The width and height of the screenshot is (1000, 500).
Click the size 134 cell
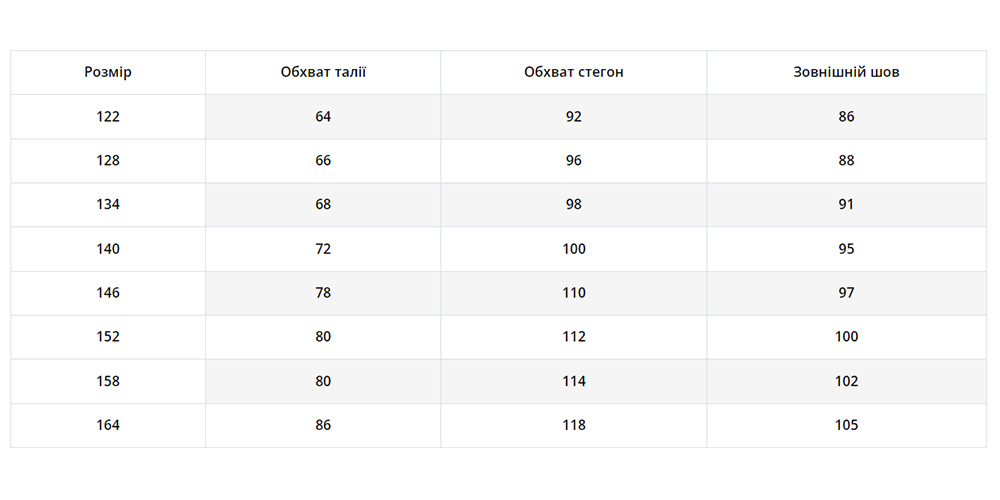pyautogui.click(x=108, y=204)
